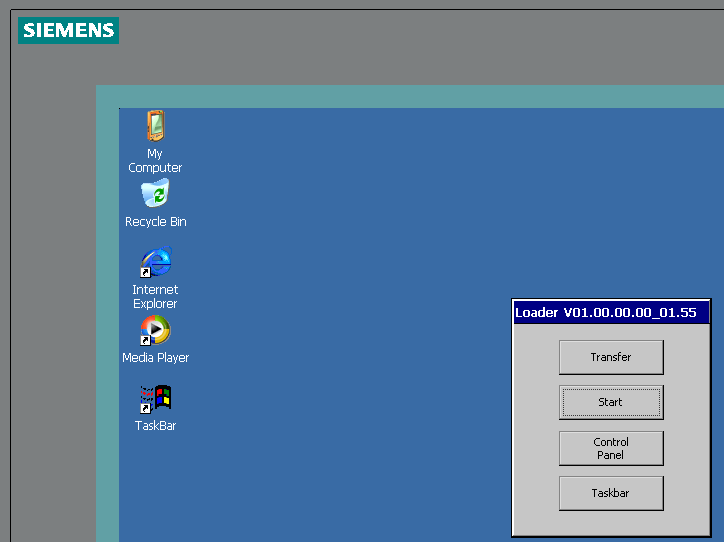Click the "TaskBar" desktop label text
Viewport: 724px width, 542px height.
156,425
